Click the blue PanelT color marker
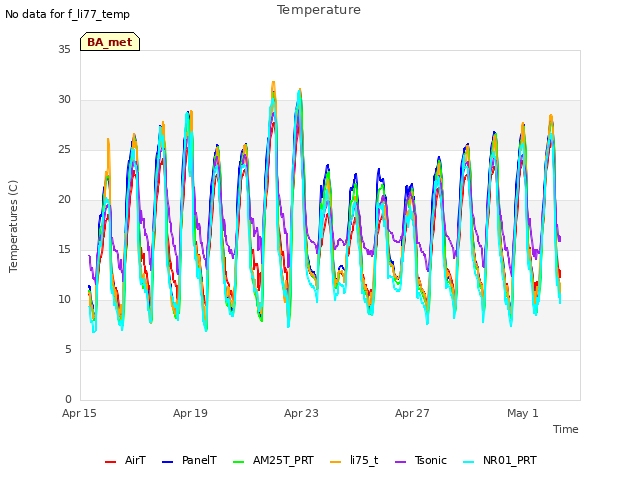This screenshot has height=480, width=640. pyautogui.click(x=167, y=462)
